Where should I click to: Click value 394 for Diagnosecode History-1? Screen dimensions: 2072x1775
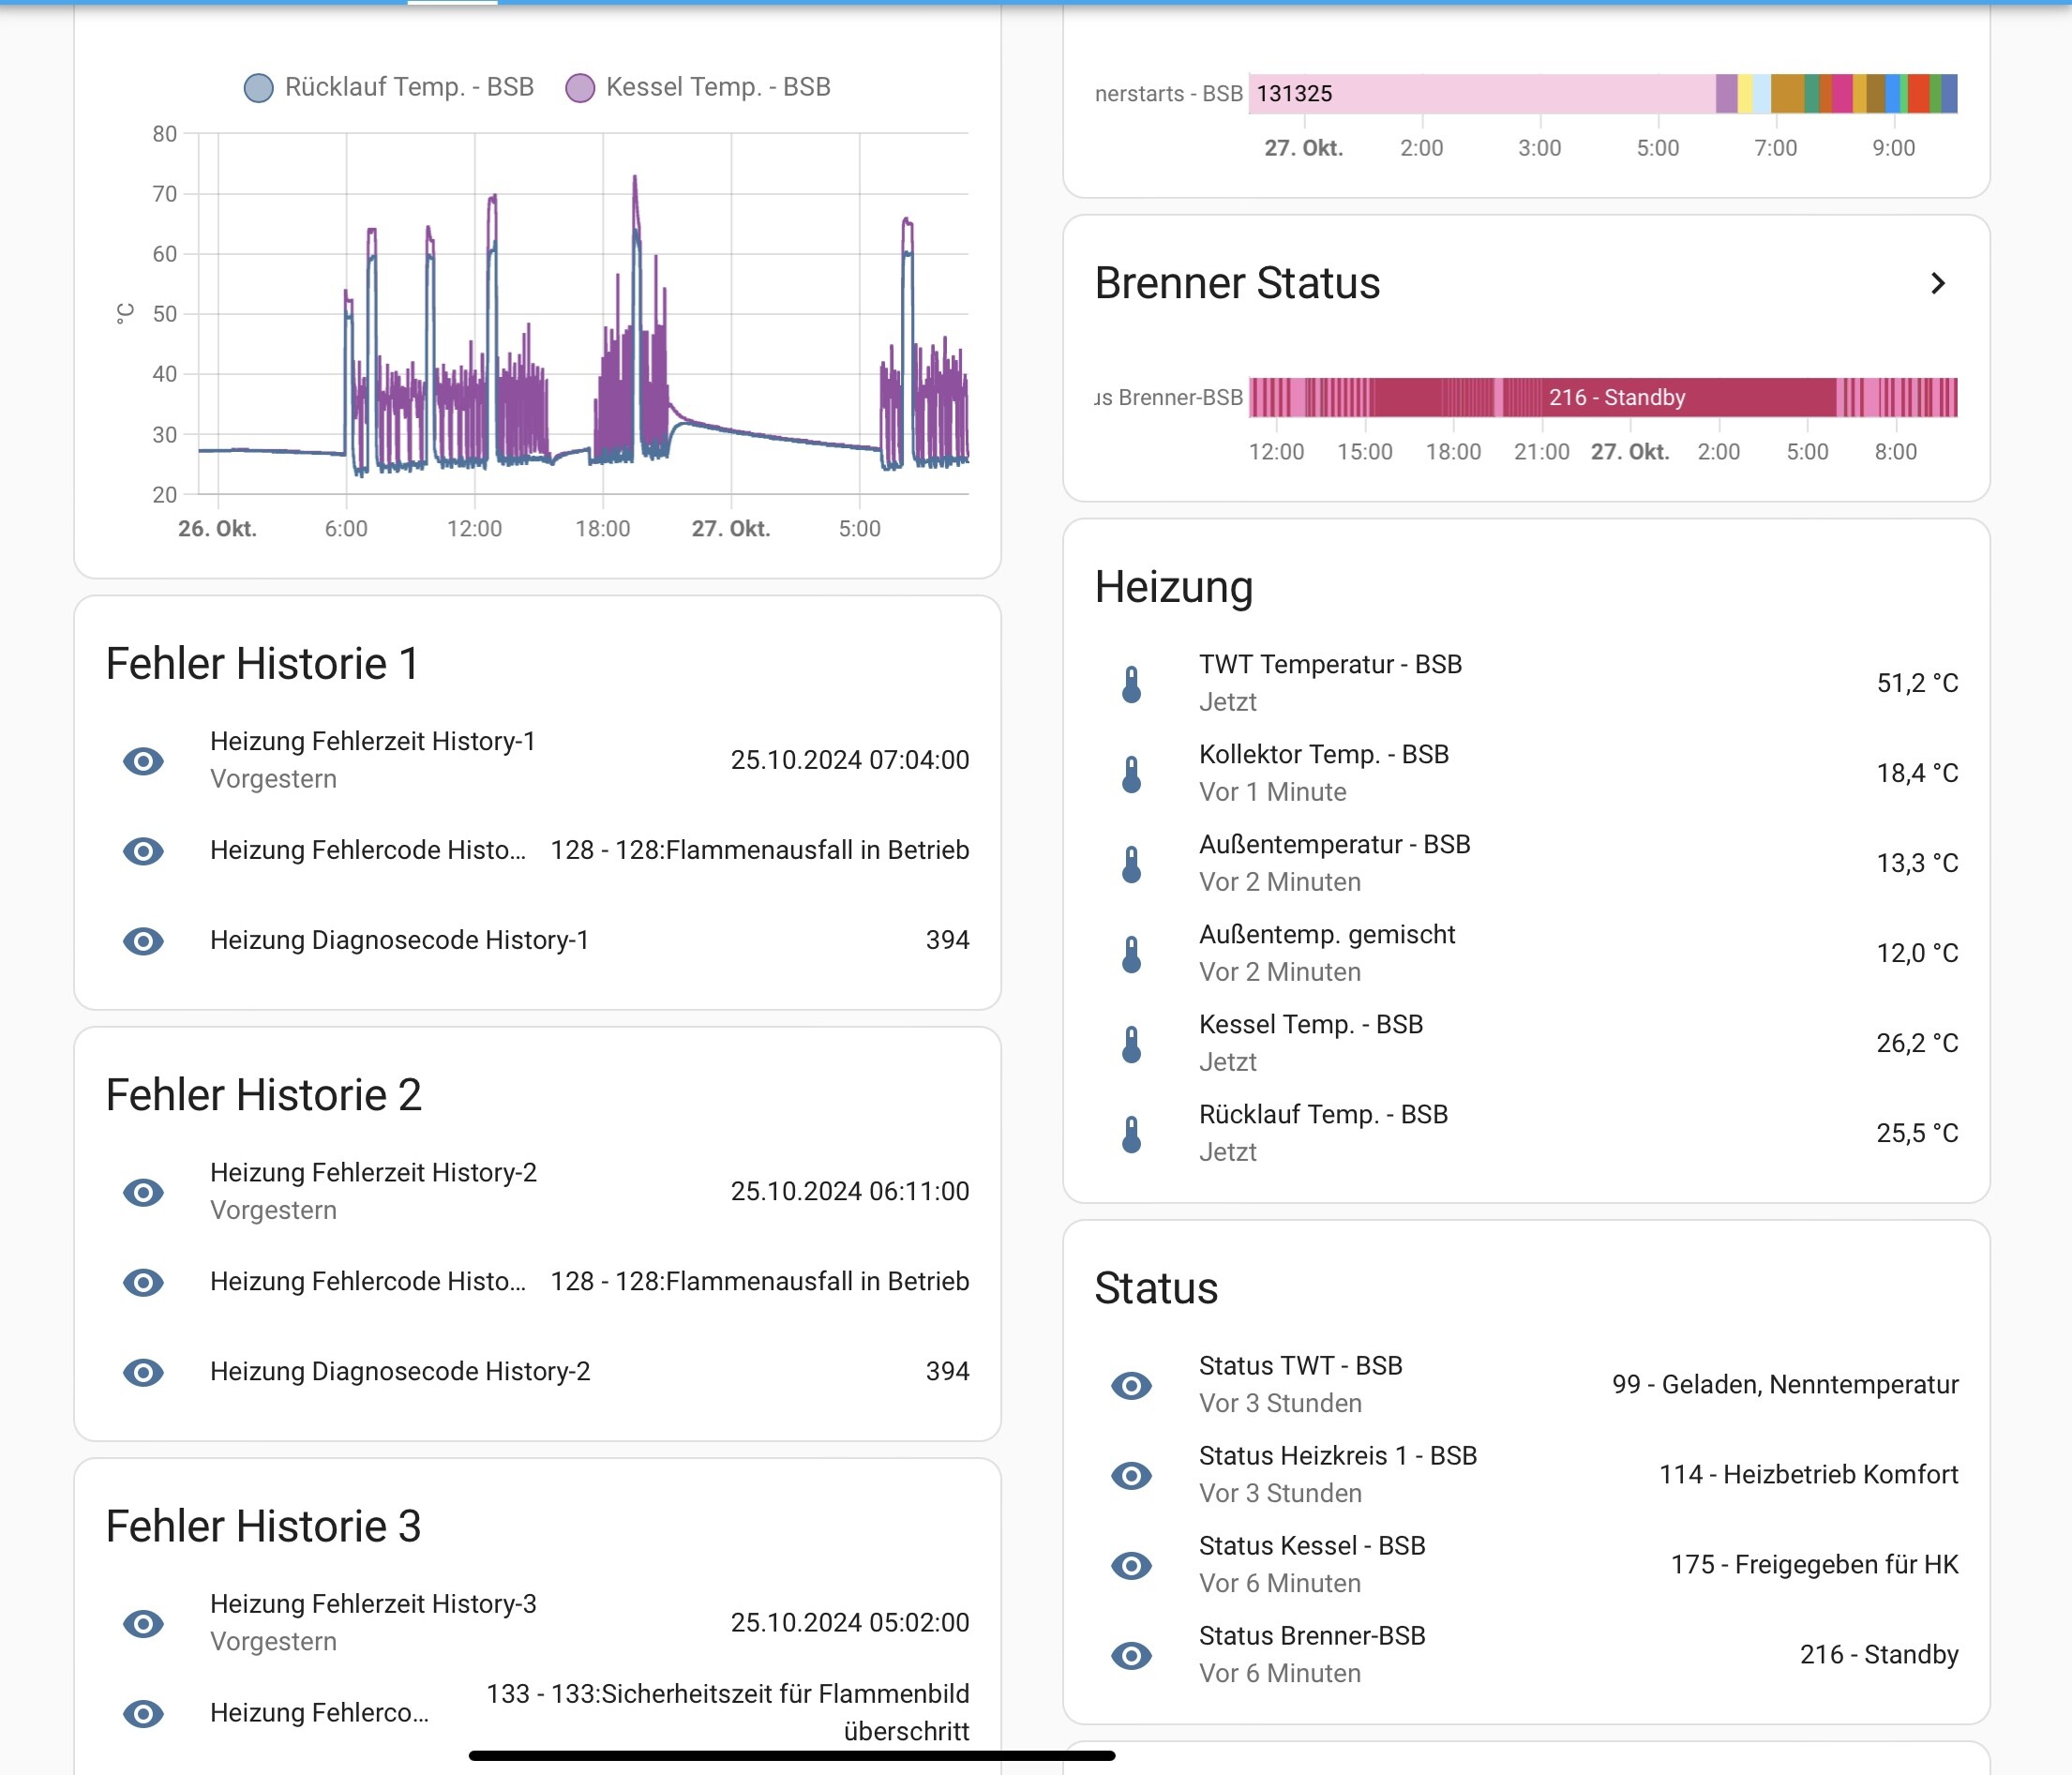(x=948, y=940)
